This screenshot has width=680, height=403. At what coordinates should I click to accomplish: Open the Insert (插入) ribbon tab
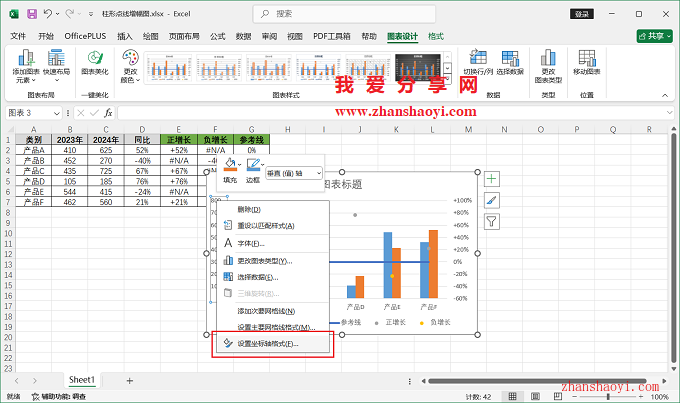click(x=125, y=36)
